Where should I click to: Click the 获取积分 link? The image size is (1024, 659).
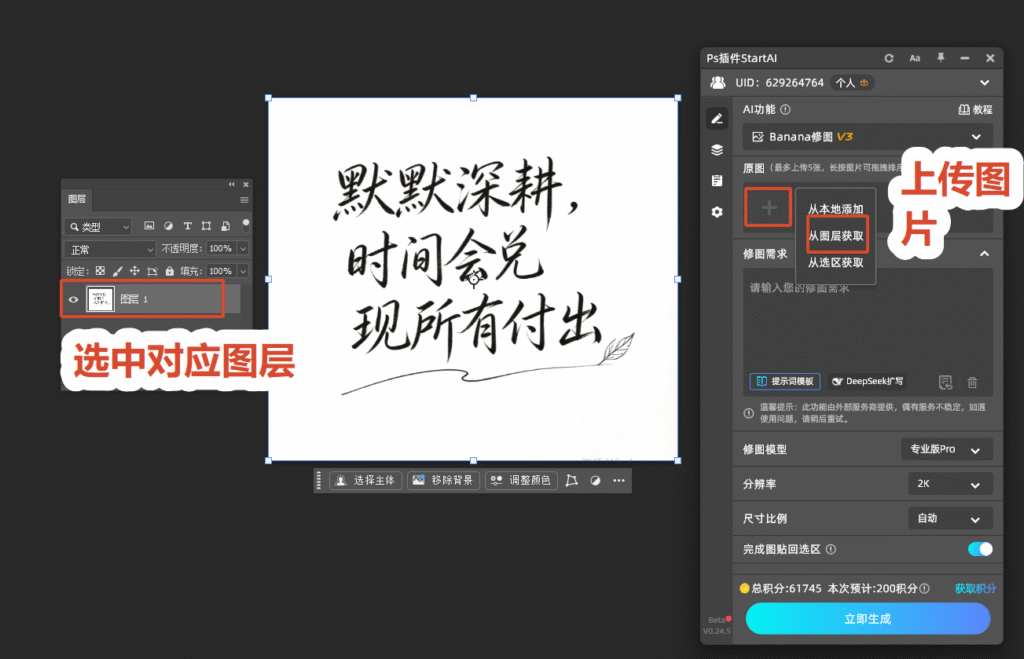(975, 588)
